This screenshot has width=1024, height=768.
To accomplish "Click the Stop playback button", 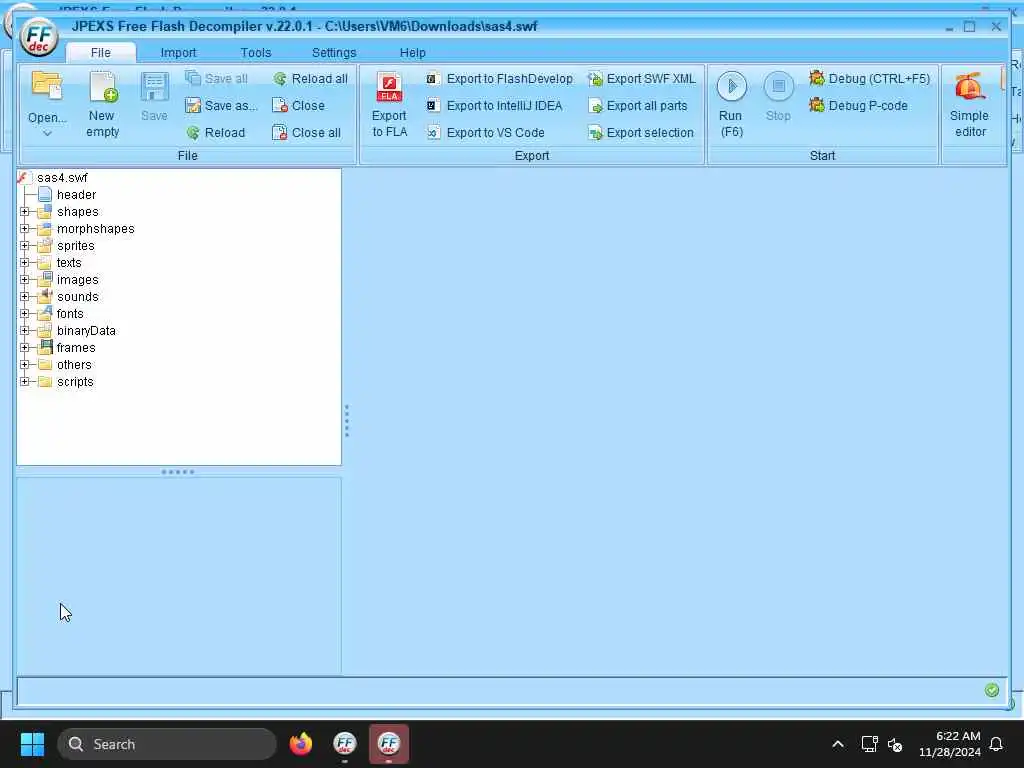I will [x=778, y=97].
